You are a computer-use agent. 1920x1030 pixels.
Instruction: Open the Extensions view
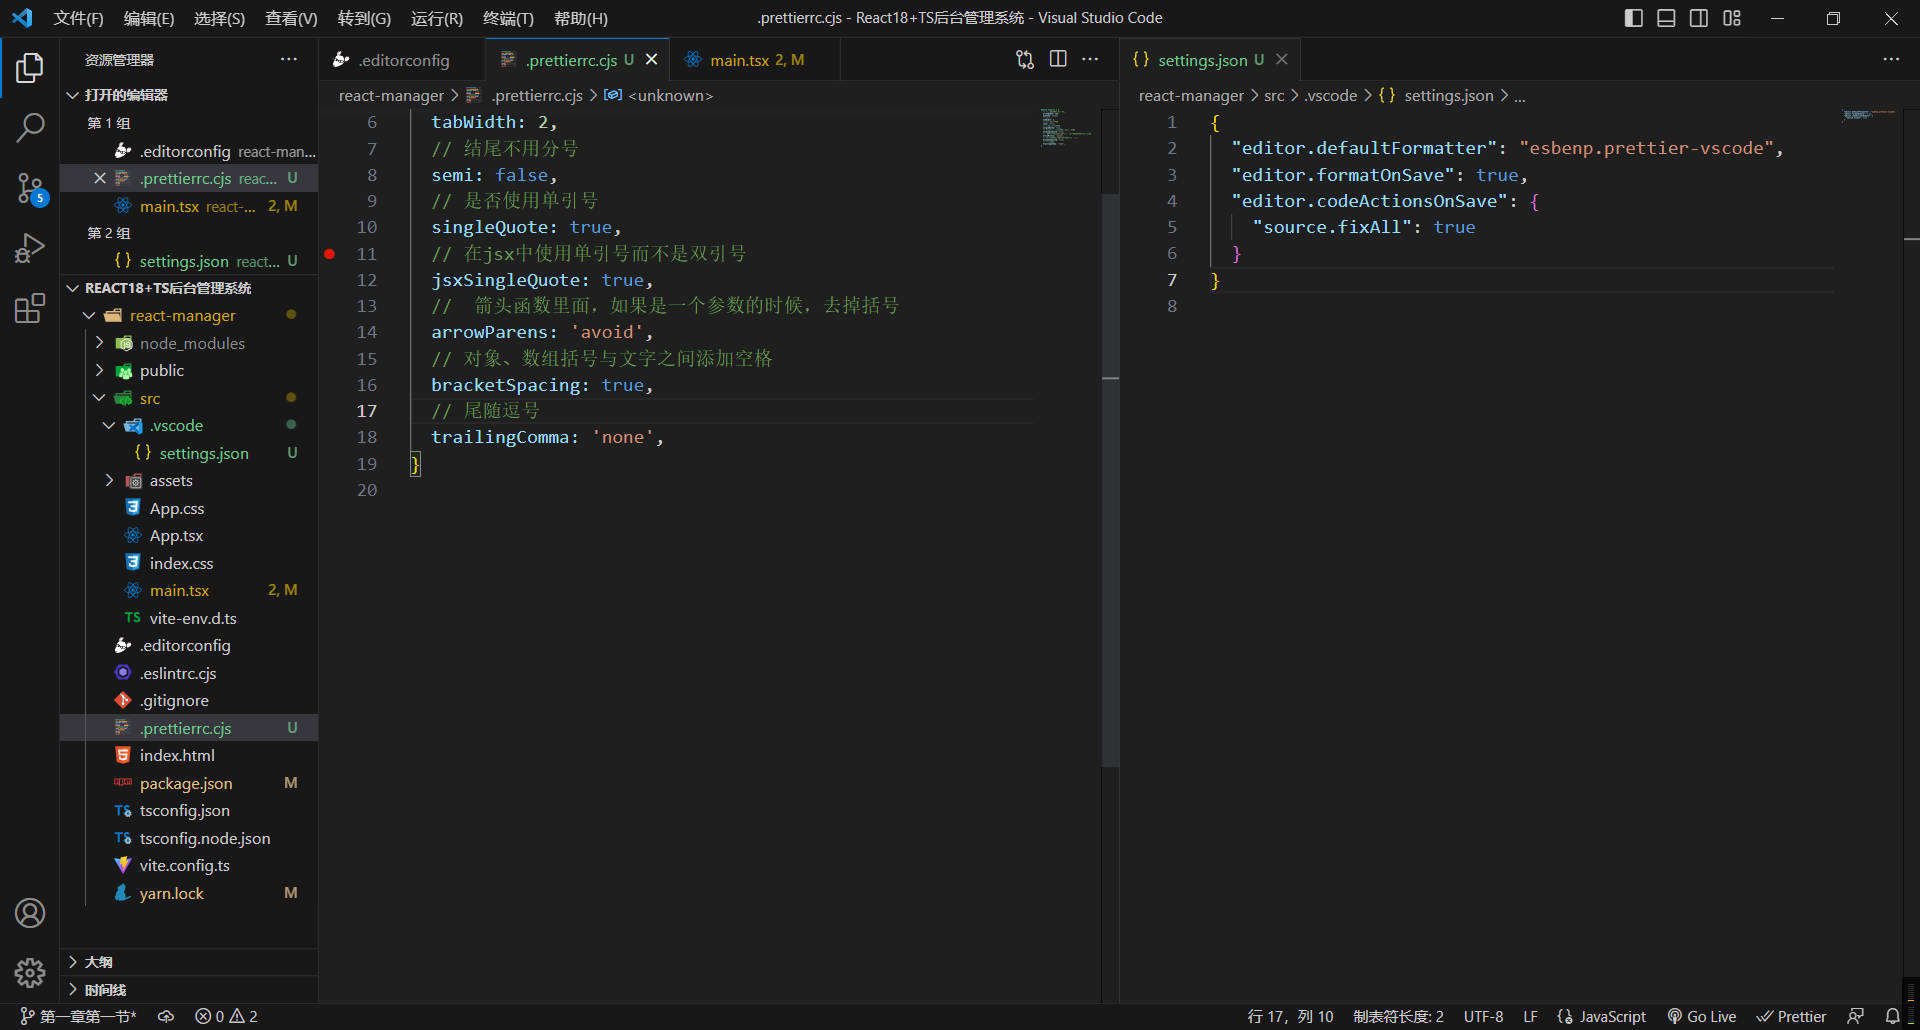(30, 308)
